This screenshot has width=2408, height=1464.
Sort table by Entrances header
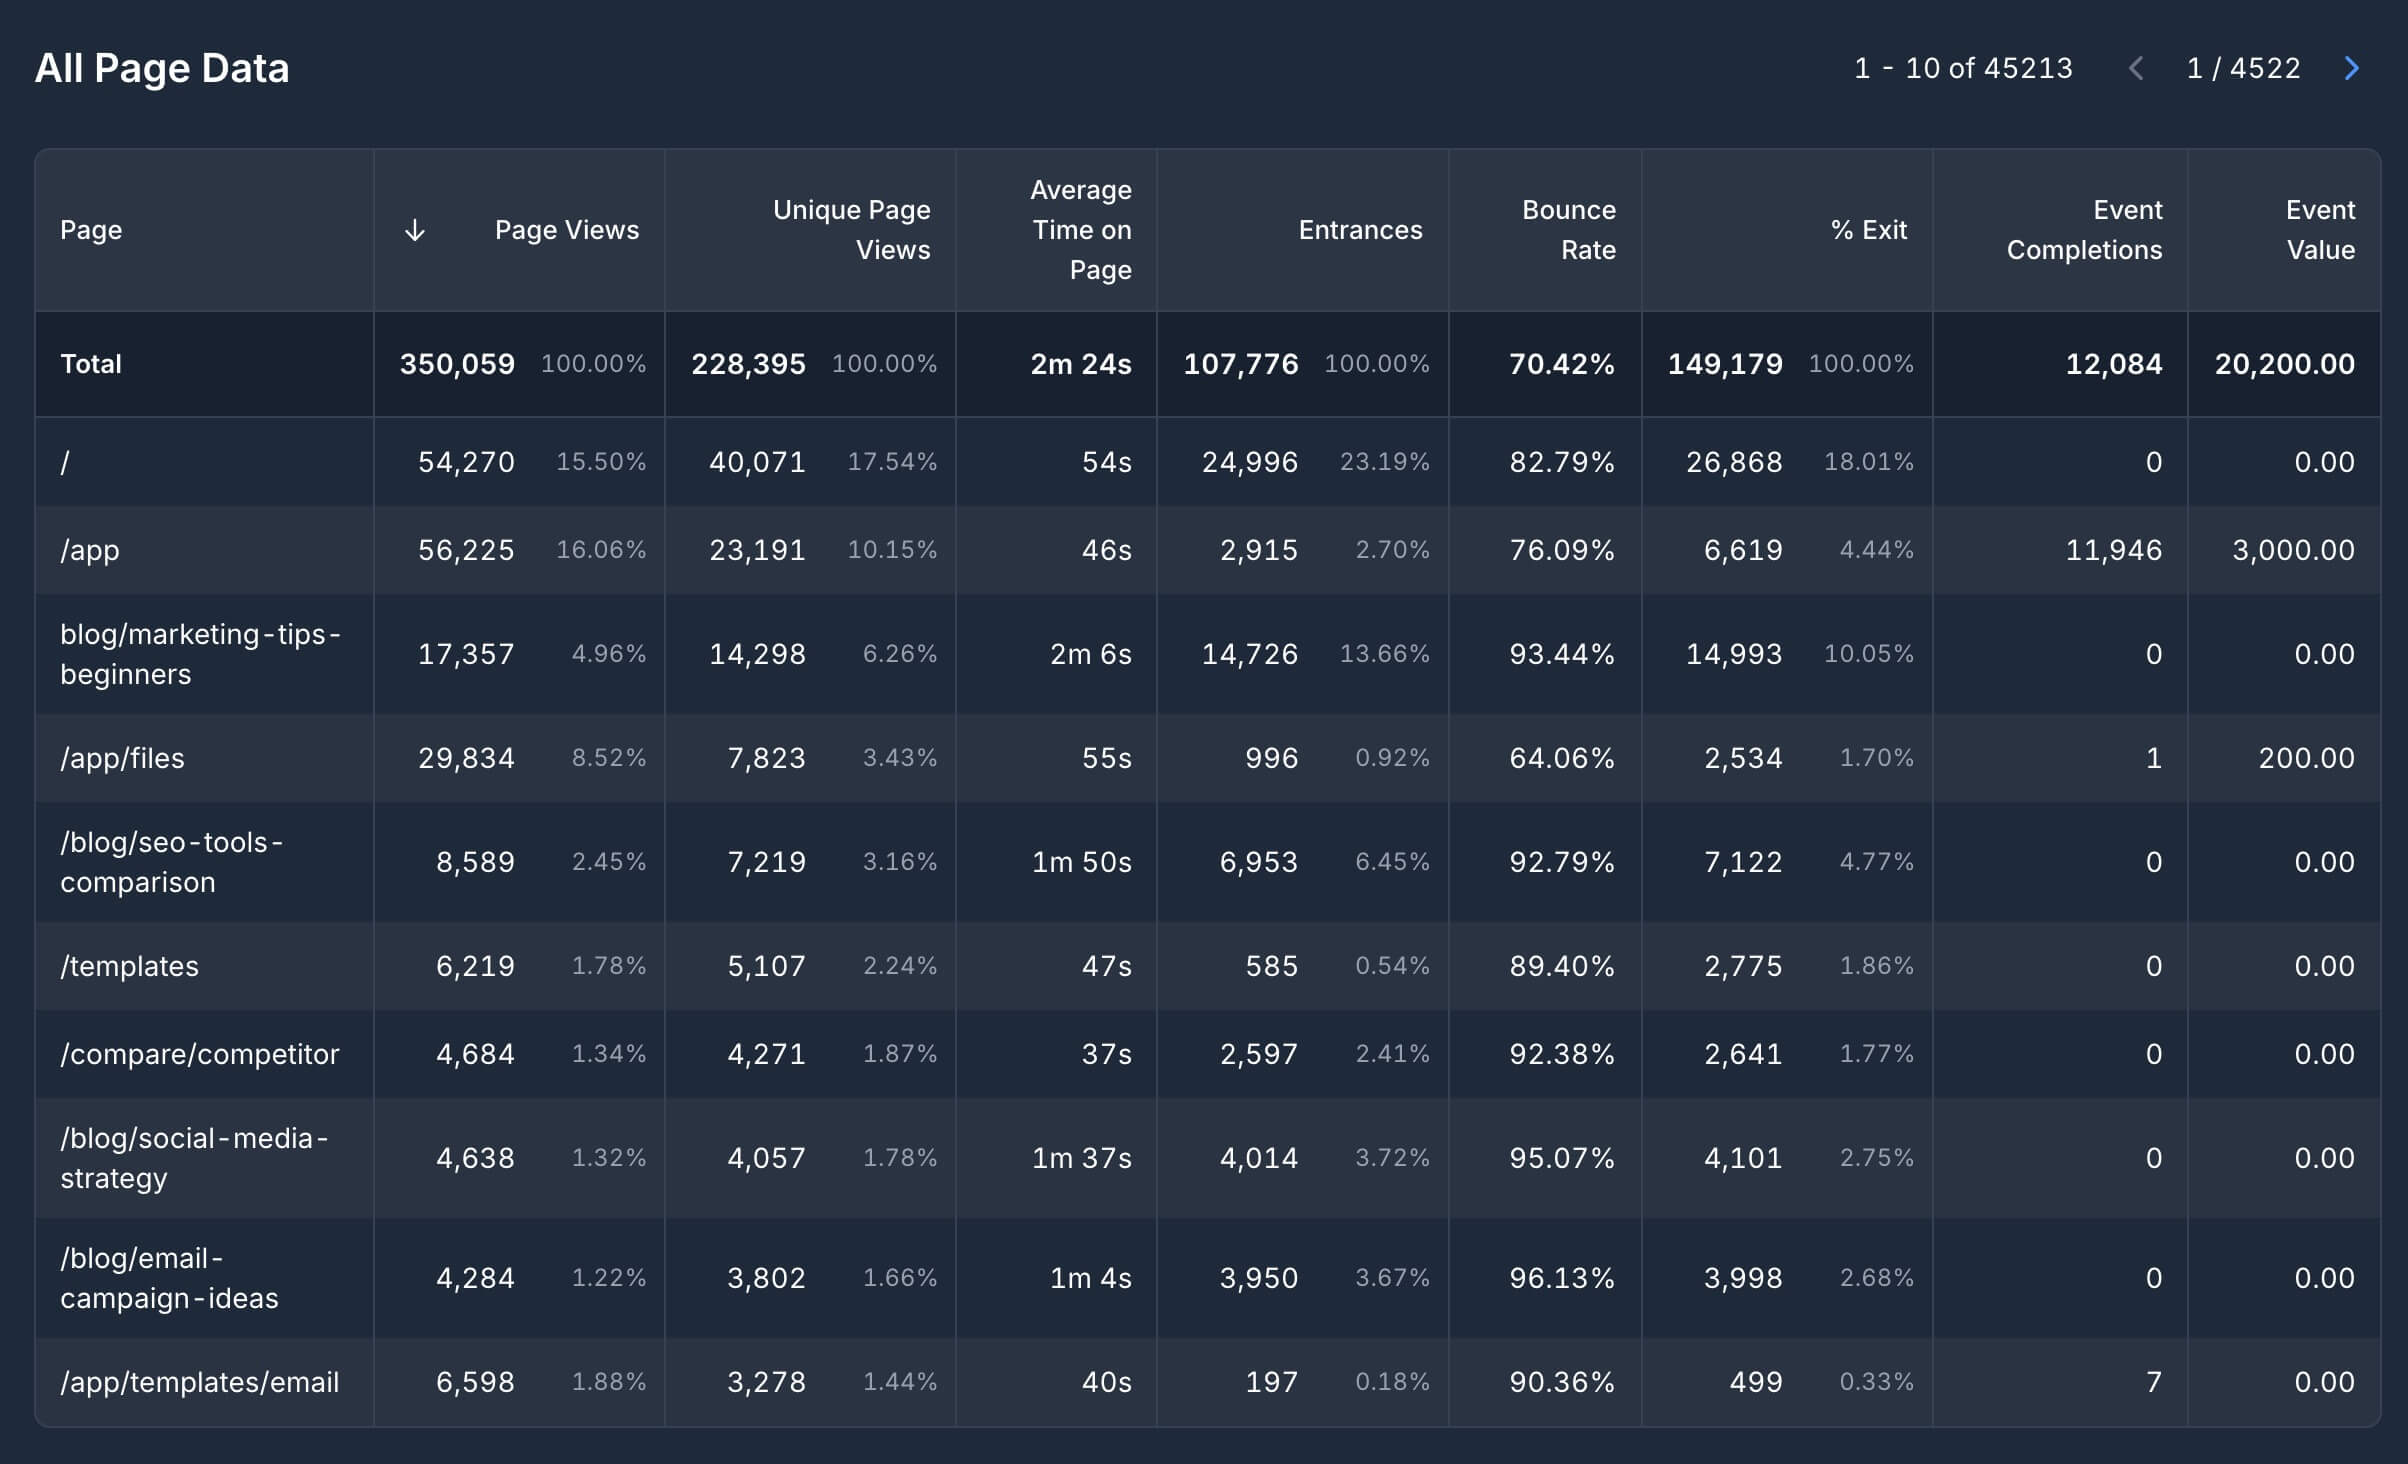tap(1359, 230)
